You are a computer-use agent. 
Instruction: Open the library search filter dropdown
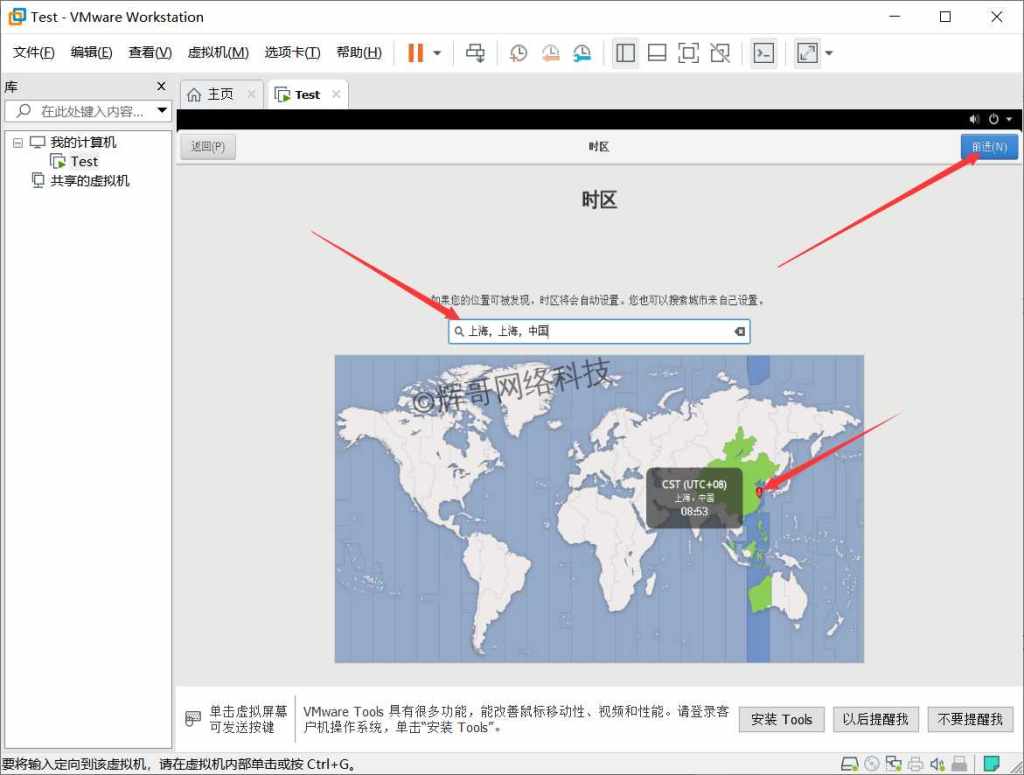tap(163, 111)
